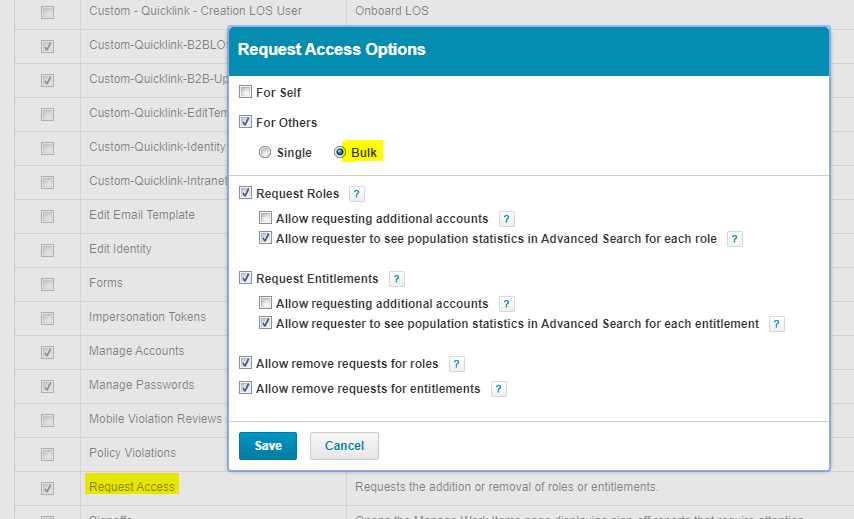
Task: Click help icon for remove requests for entitlements
Action: 499,389
